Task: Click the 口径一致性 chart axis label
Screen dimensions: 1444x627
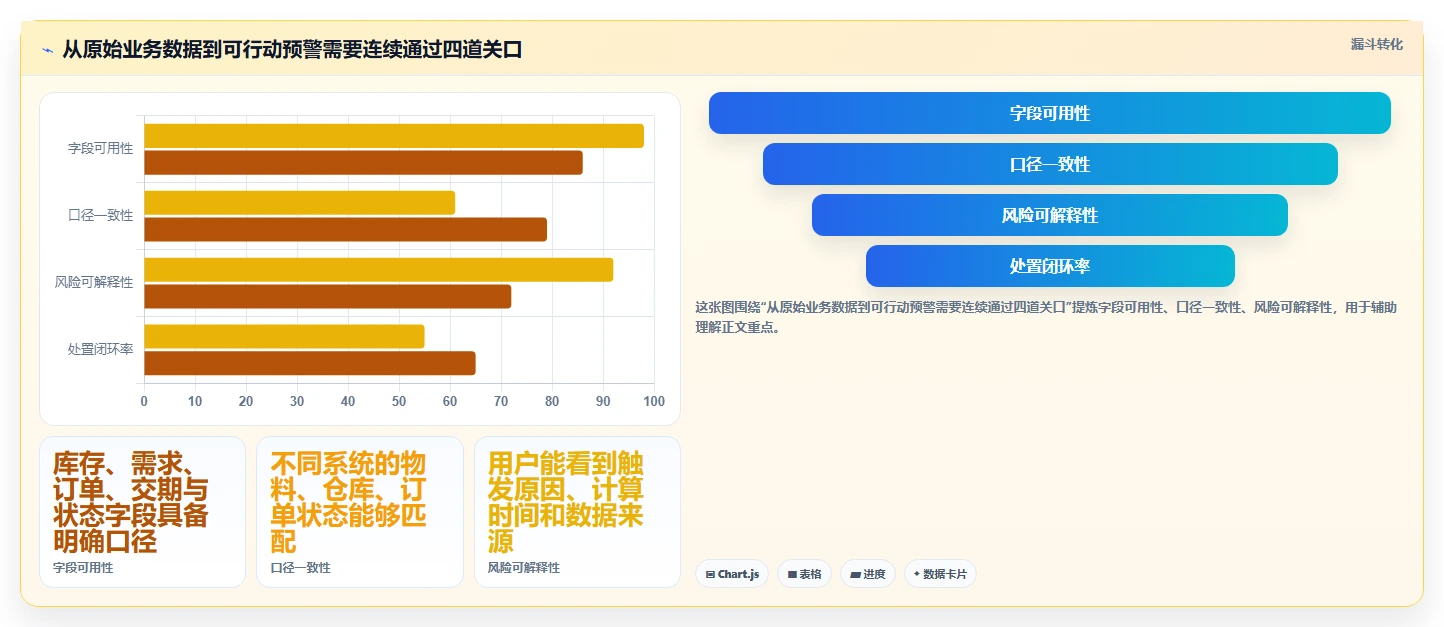Action: click(100, 215)
